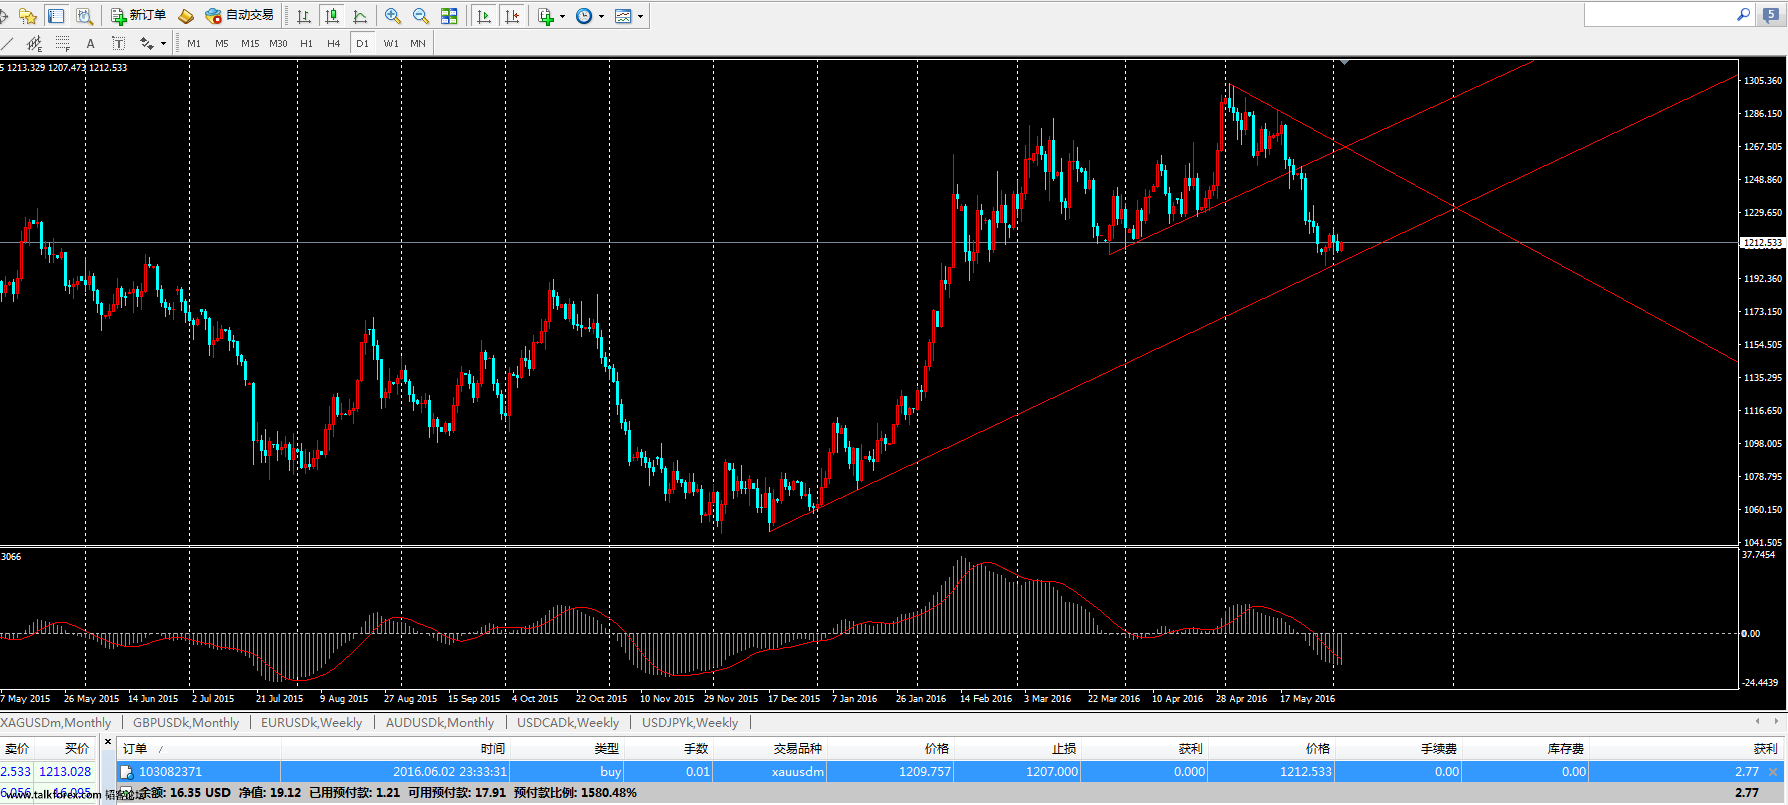Open the GBPUSDk,Monthly chart tab
This screenshot has width=1788, height=805.
(x=186, y=722)
